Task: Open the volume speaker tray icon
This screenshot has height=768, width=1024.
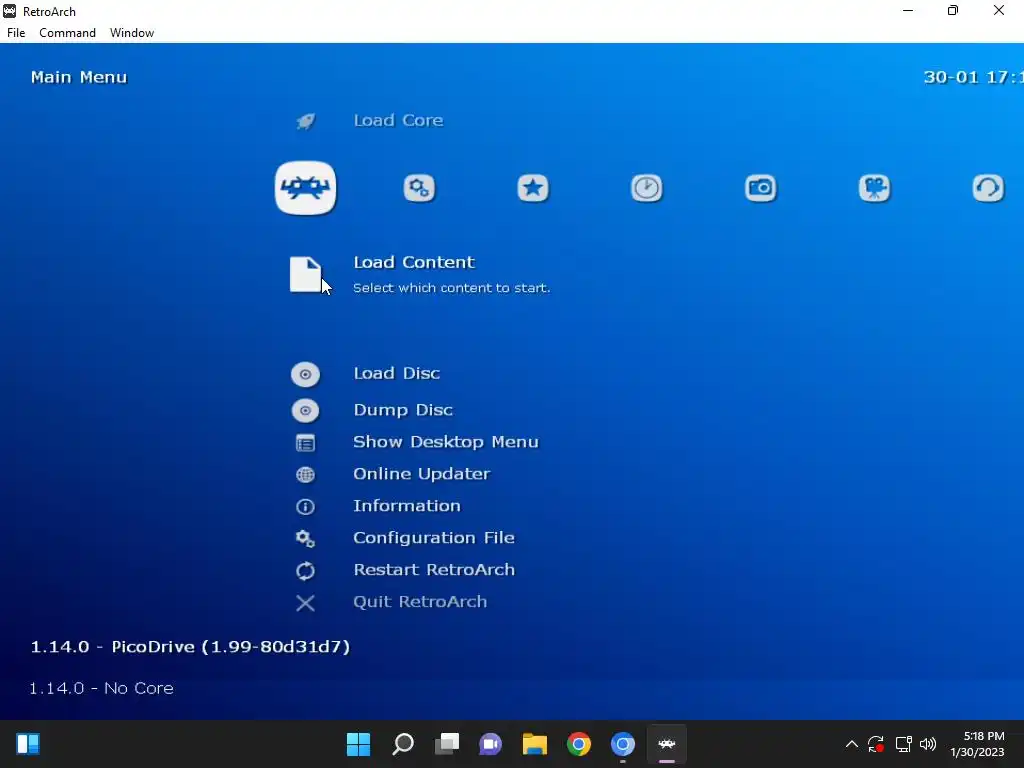Action: coord(928,744)
